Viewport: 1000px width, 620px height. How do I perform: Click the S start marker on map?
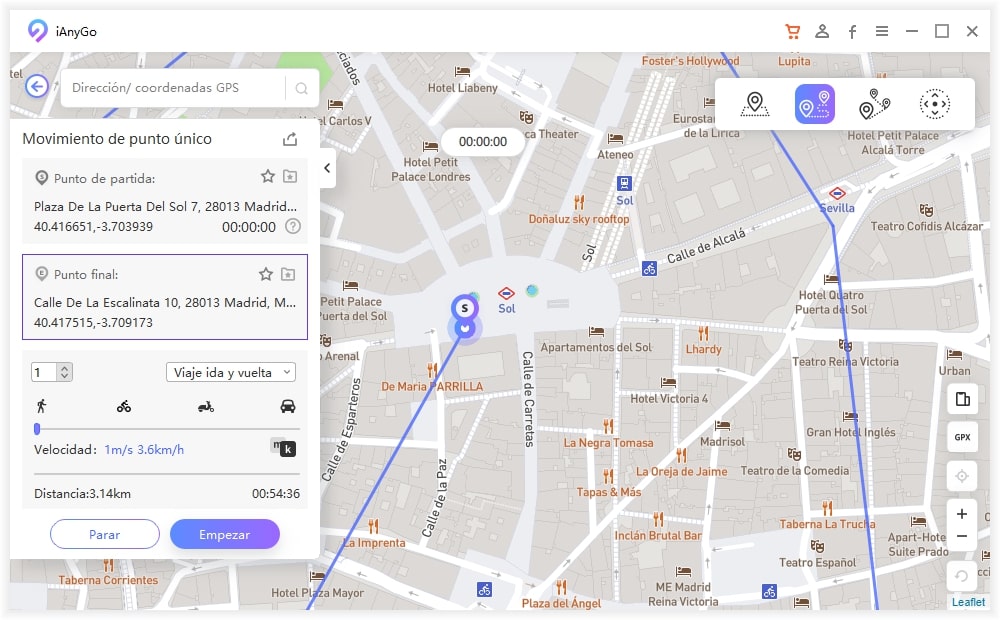(465, 308)
